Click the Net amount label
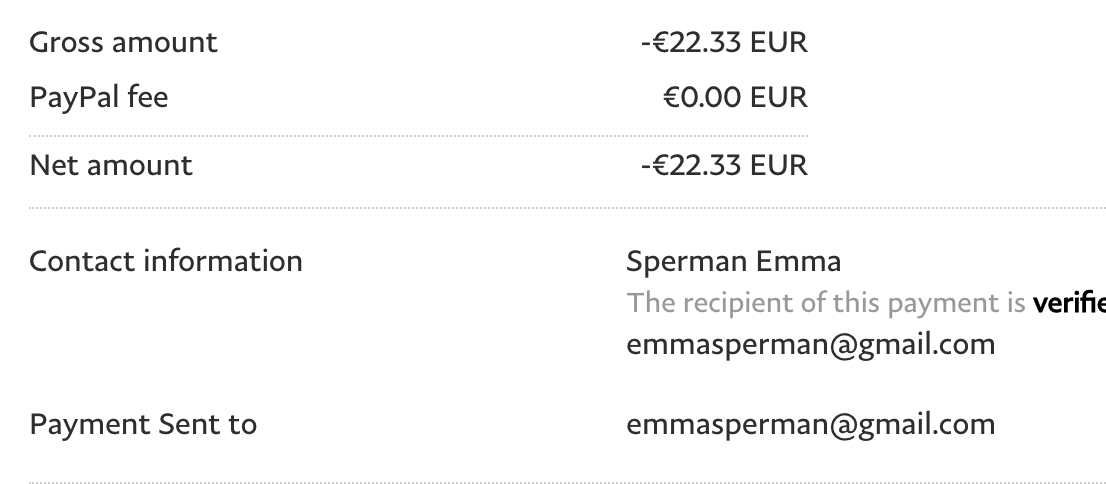The height and width of the screenshot is (484, 1106). [x=111, y=165]
